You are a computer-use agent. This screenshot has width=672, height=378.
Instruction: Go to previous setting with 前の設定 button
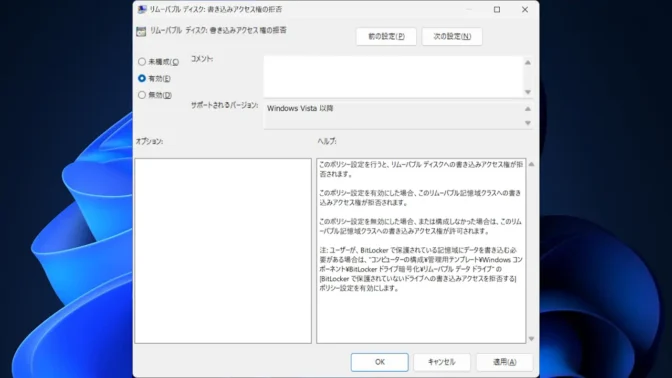386,36
